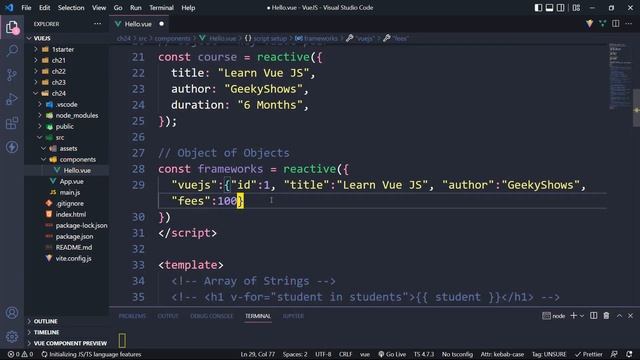Open the Extensions view
The width and height of the screenshot is (640, 360).
(12, 123)
